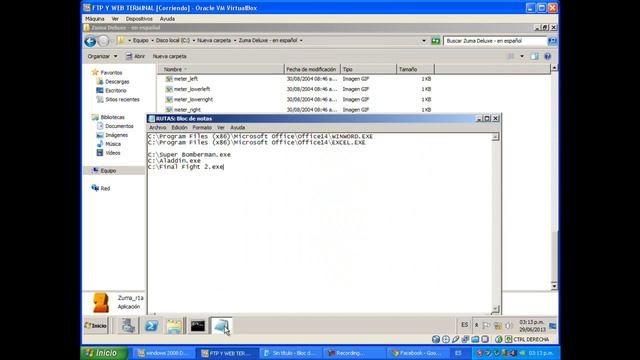Open VirtualBox Ver menu

(115, 19)
